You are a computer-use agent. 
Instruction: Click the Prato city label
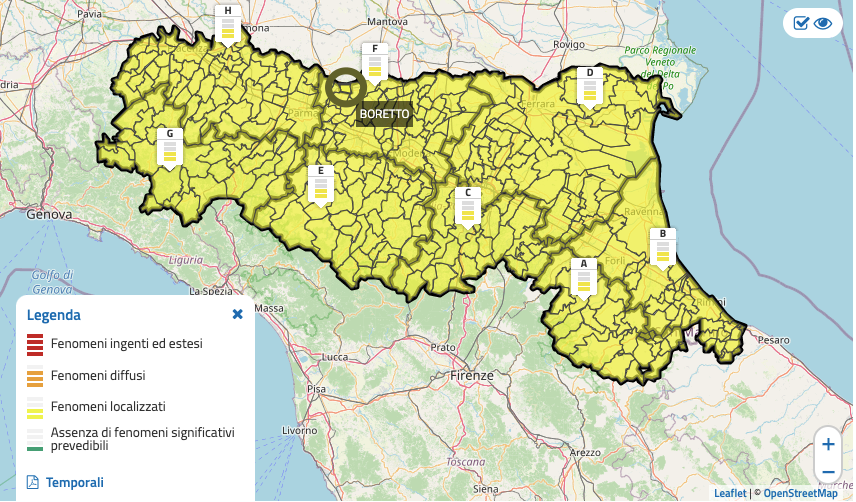pyautogui.click(x=443, y=348)
